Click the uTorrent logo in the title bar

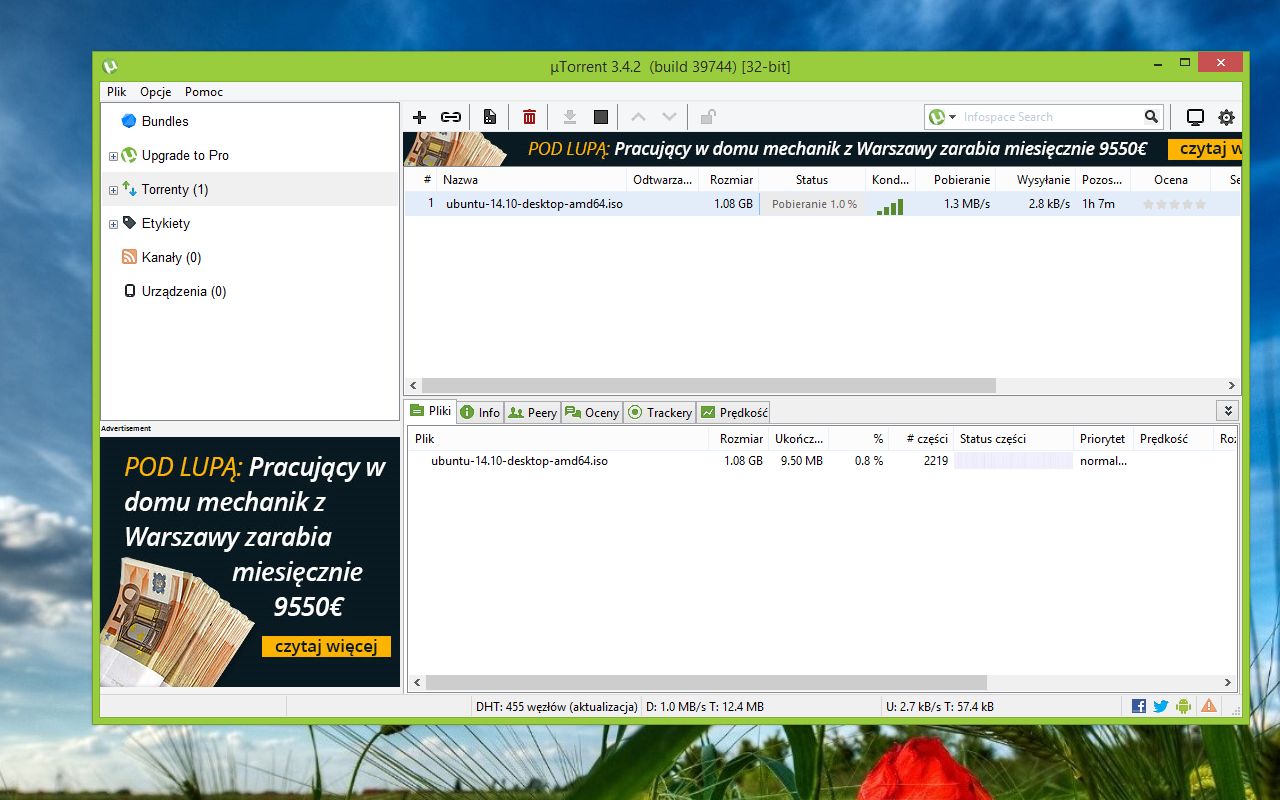110,66
